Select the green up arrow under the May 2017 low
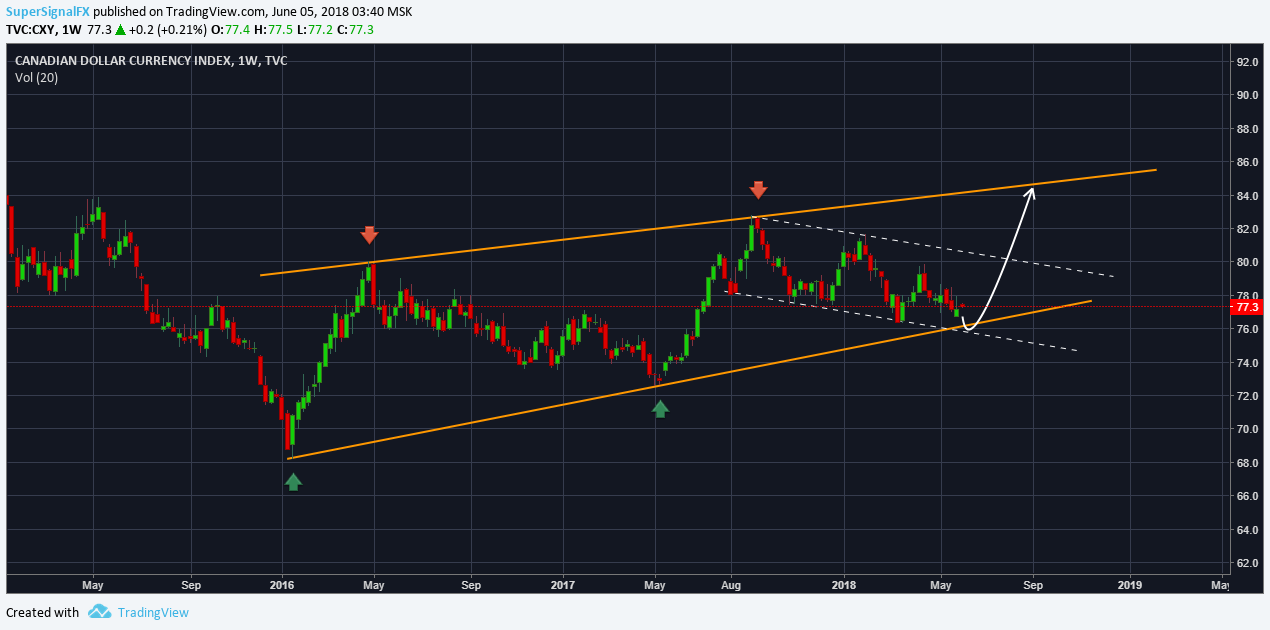Screen dimensions: 1270x630 pyautogui.click(x=660, y=408)
